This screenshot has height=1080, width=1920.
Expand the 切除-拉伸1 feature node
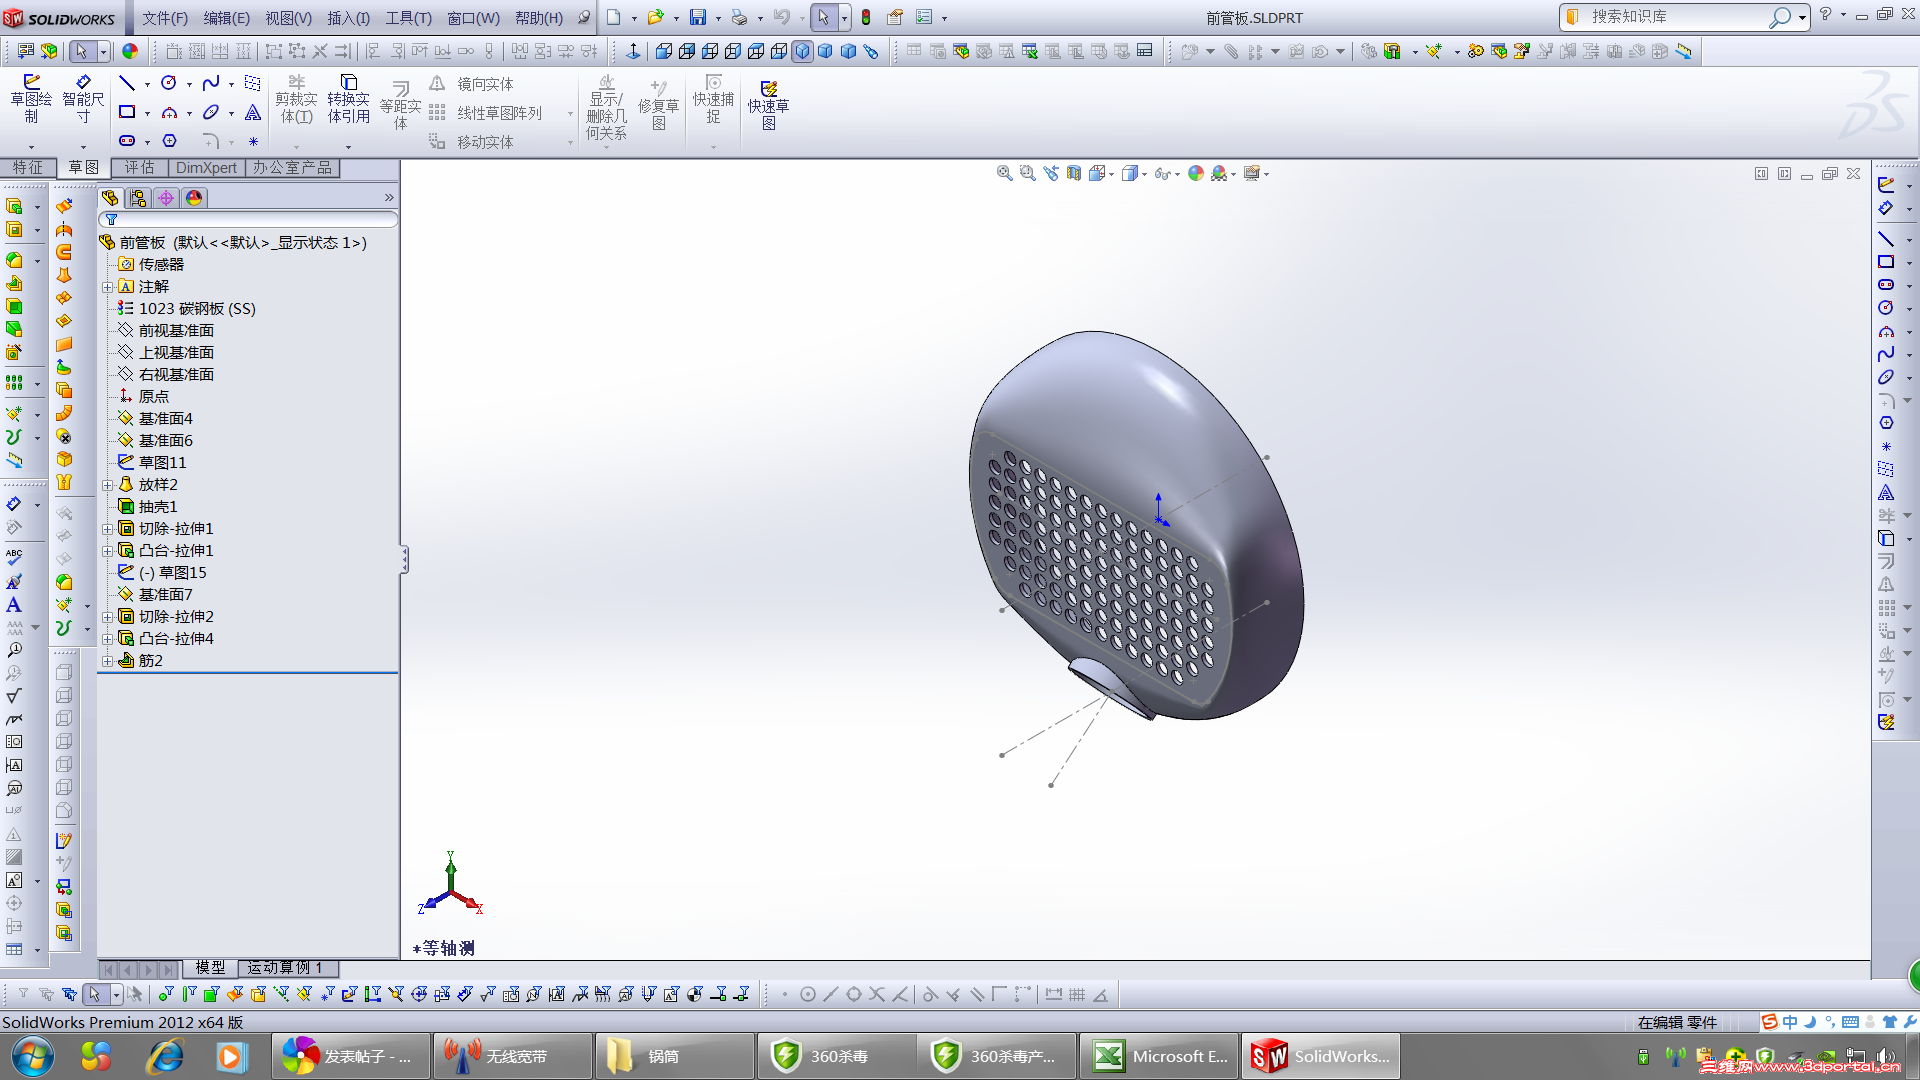(x=107, y=529)
